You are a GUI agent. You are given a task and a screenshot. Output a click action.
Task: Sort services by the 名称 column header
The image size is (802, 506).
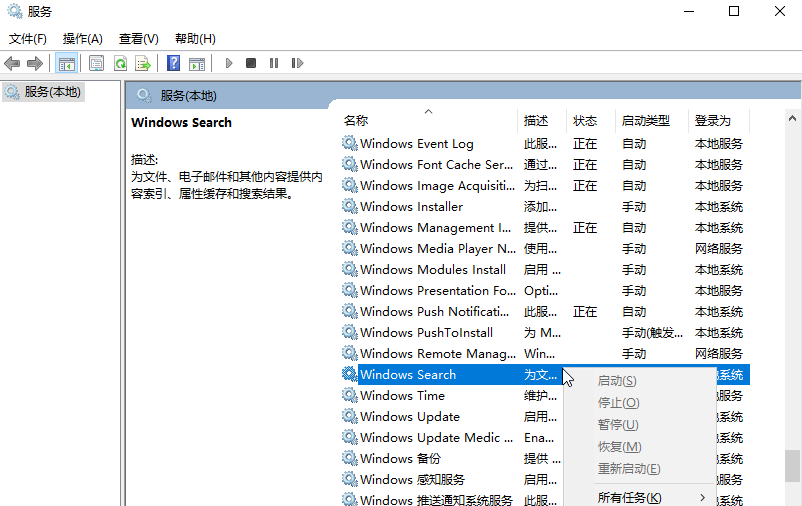pos(356,120)
